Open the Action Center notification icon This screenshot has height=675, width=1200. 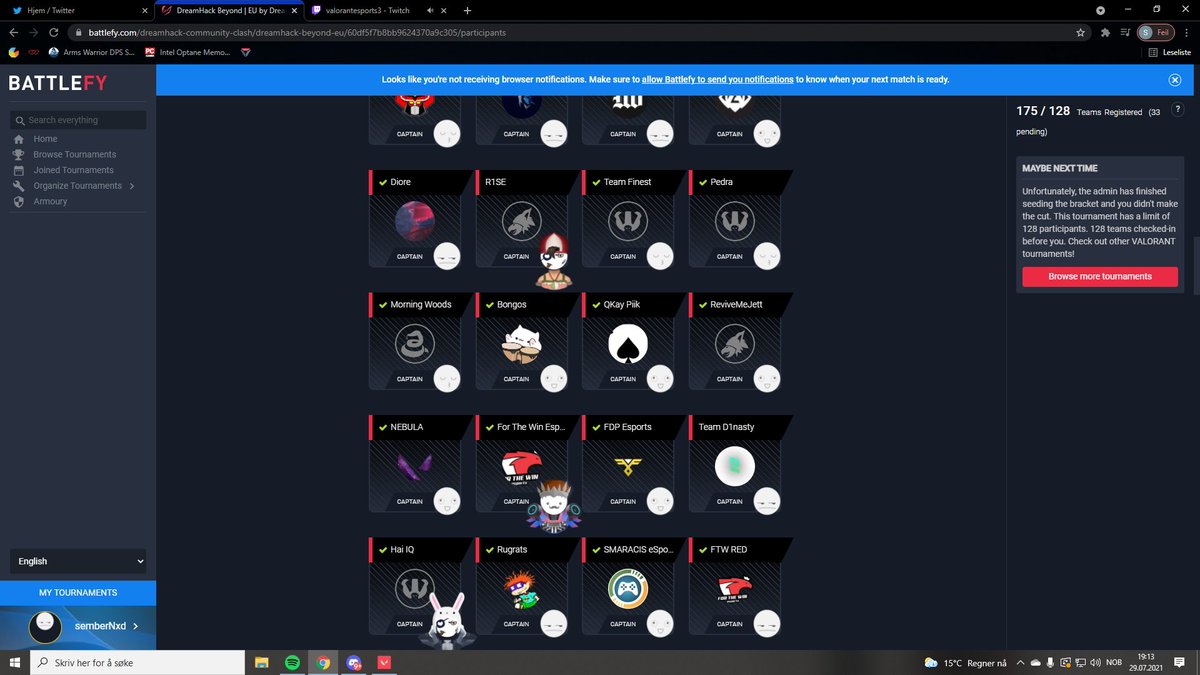point(1181,662)
